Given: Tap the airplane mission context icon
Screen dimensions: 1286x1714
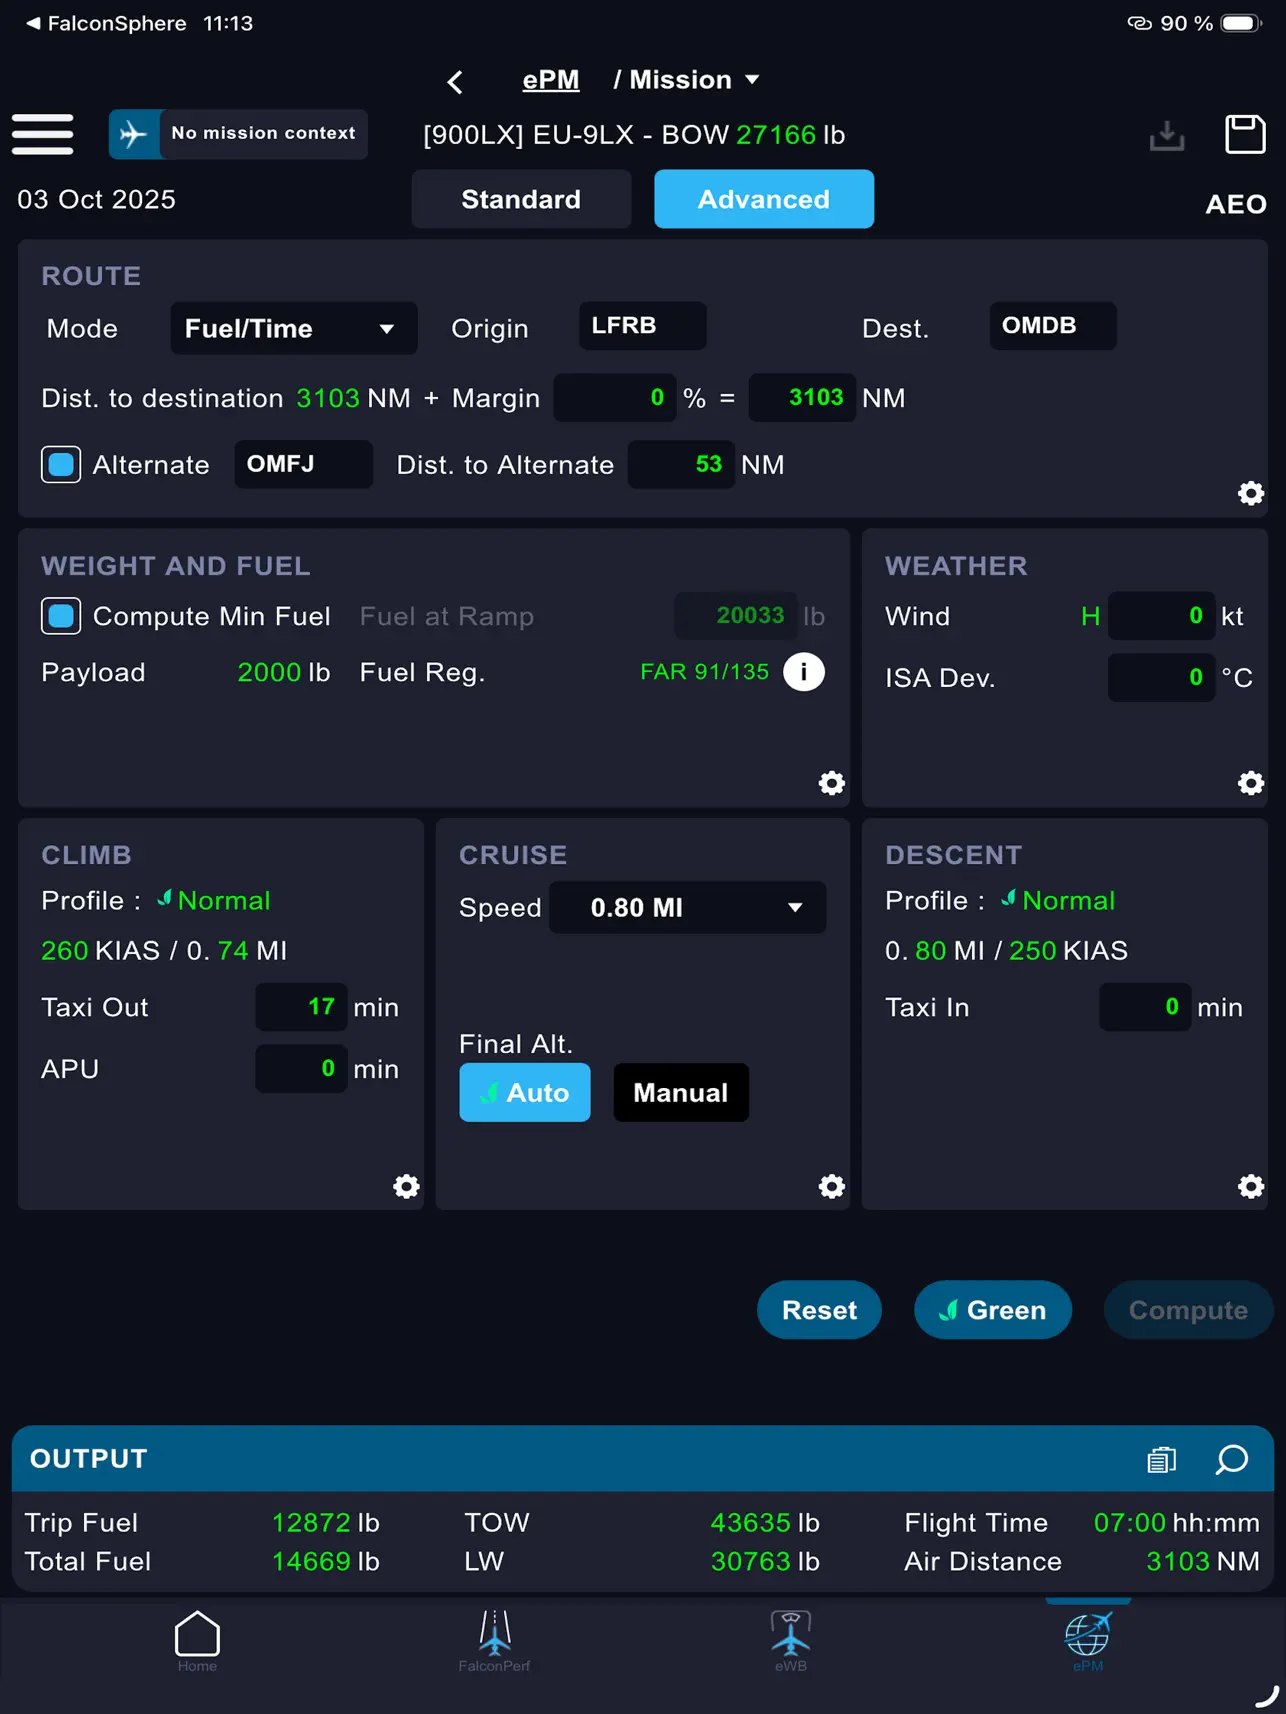Looking at the screenshot, I should tap(133, 134).
